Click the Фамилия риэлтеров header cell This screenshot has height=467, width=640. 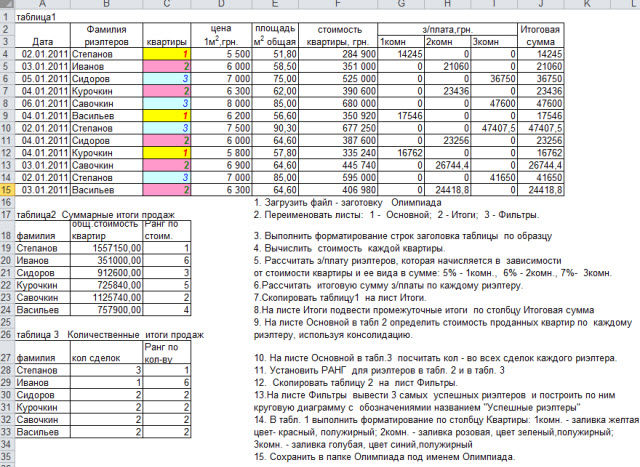[107, 36]
